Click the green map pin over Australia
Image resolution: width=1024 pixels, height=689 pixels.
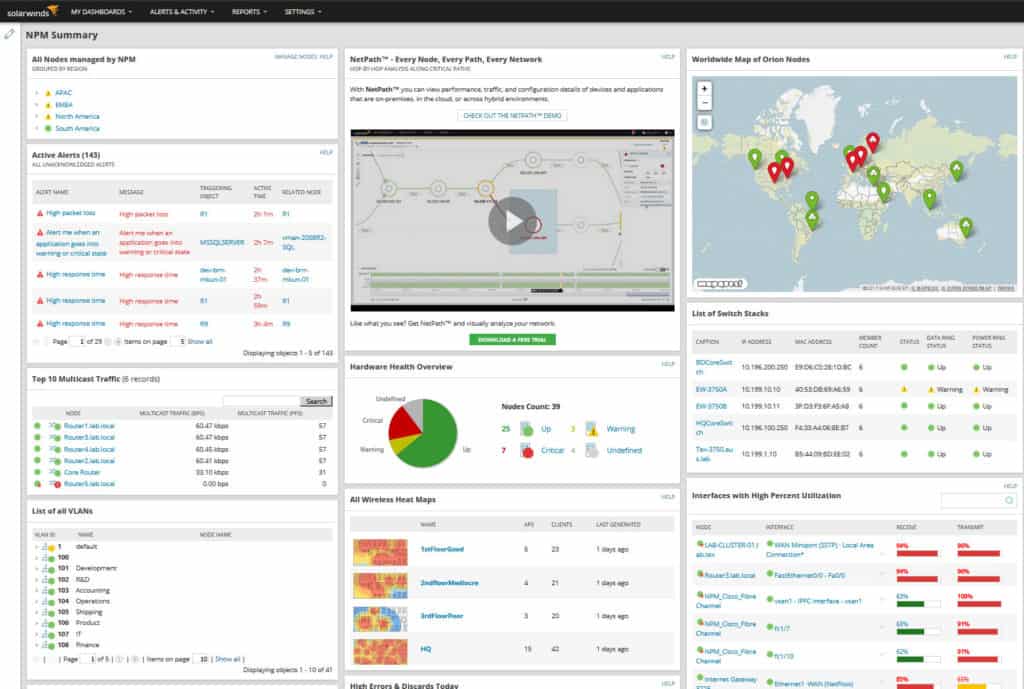click(965, 227)
